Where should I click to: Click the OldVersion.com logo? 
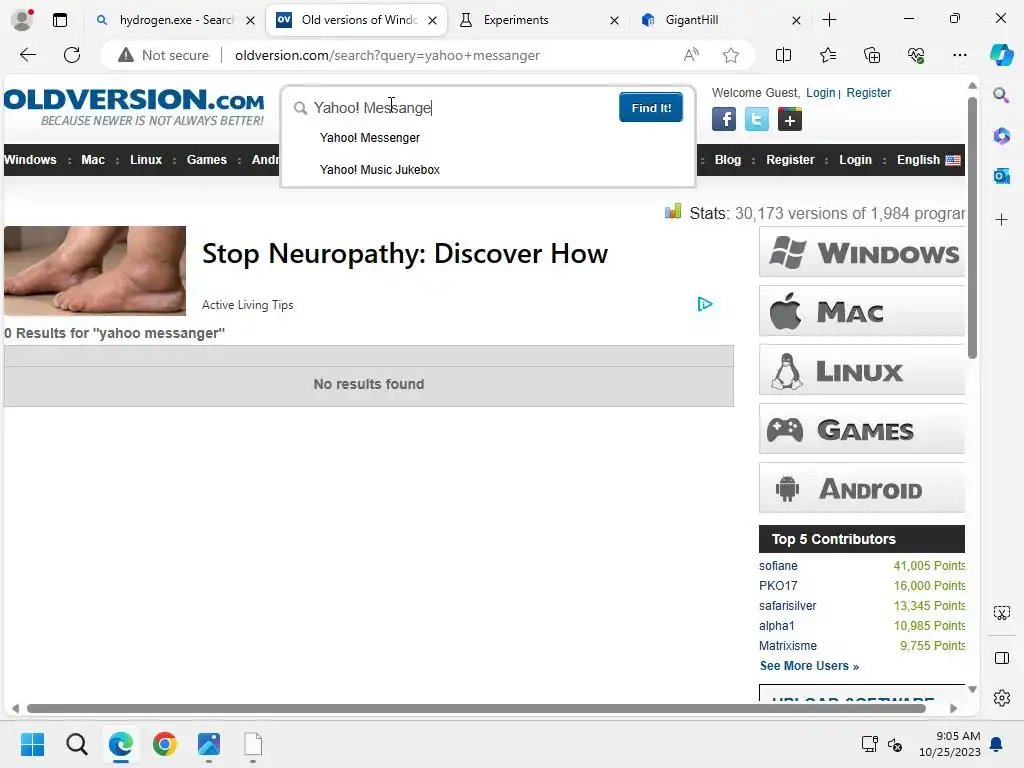(x=134, y=107)
